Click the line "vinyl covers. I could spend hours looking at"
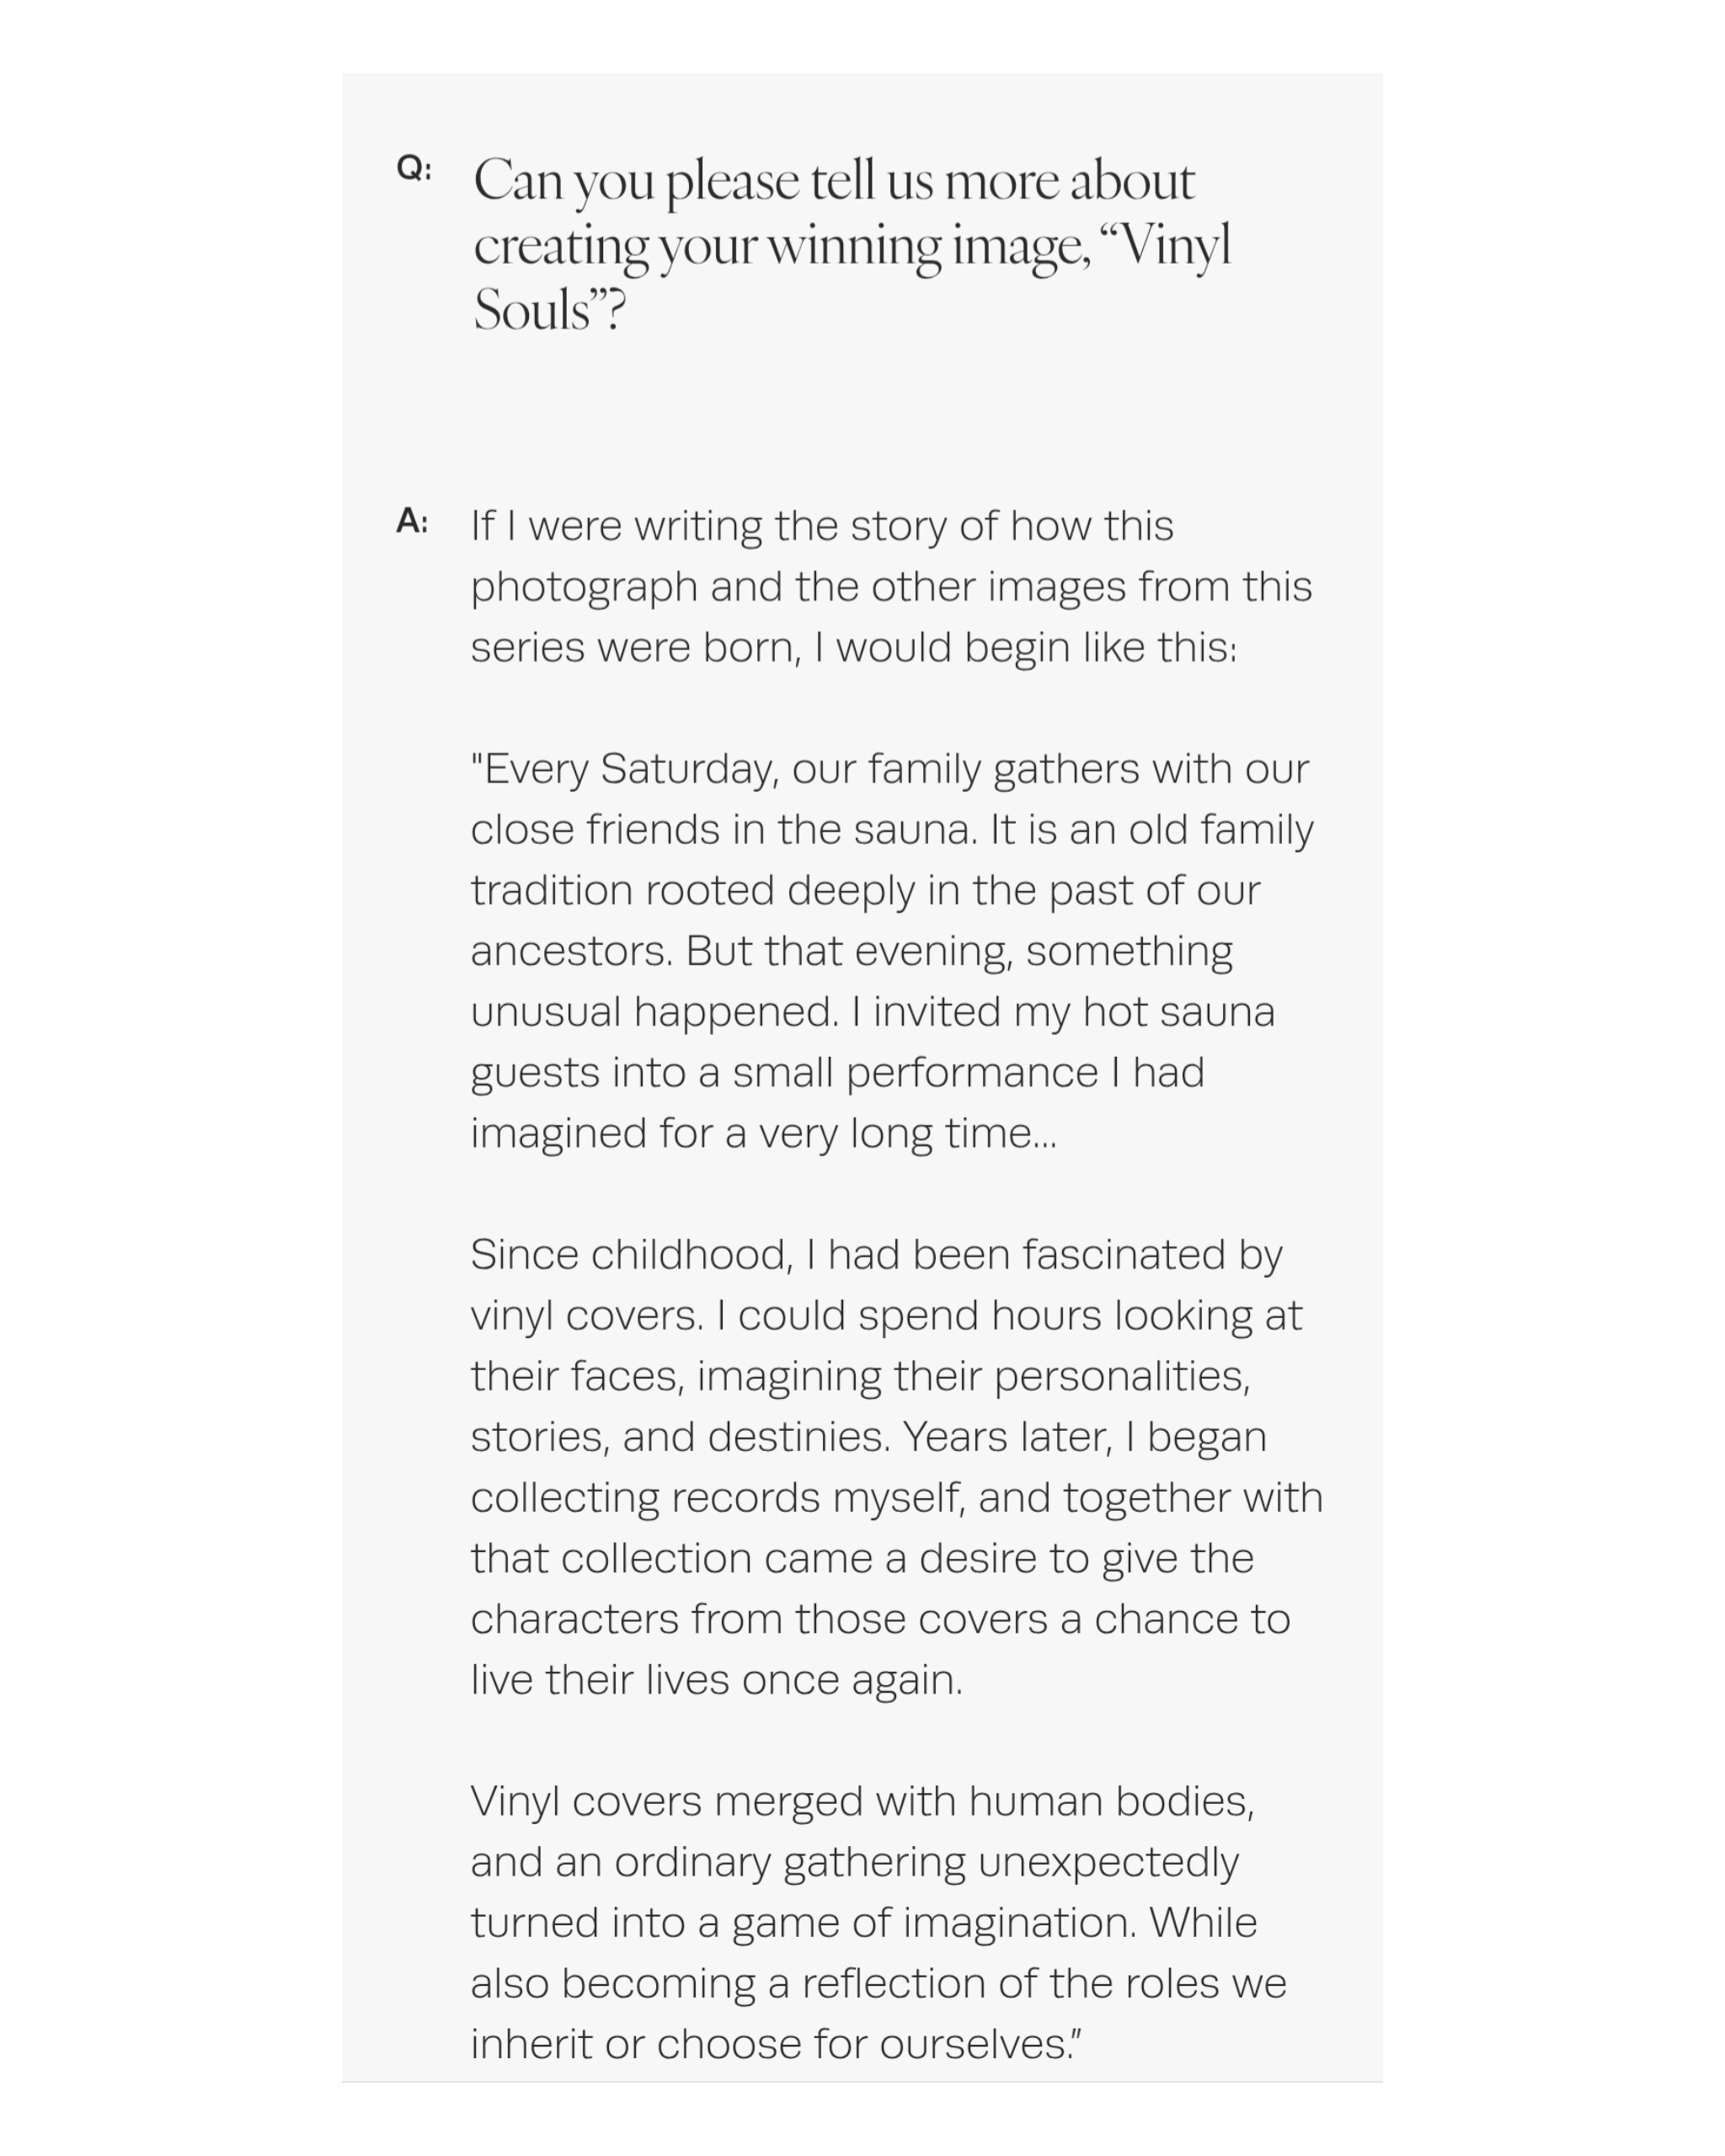1725x2156 pixels. (x=887, y=1316)
